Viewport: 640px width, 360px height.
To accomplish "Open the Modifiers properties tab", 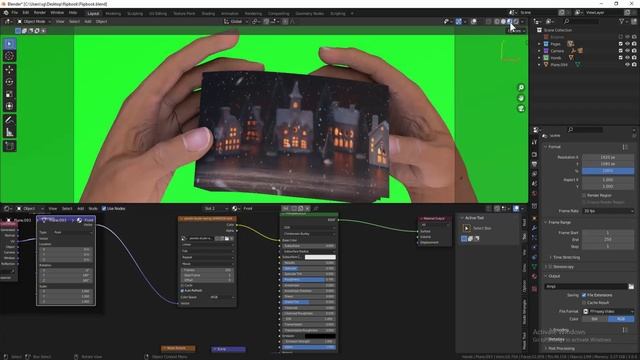I will (534, 228).
